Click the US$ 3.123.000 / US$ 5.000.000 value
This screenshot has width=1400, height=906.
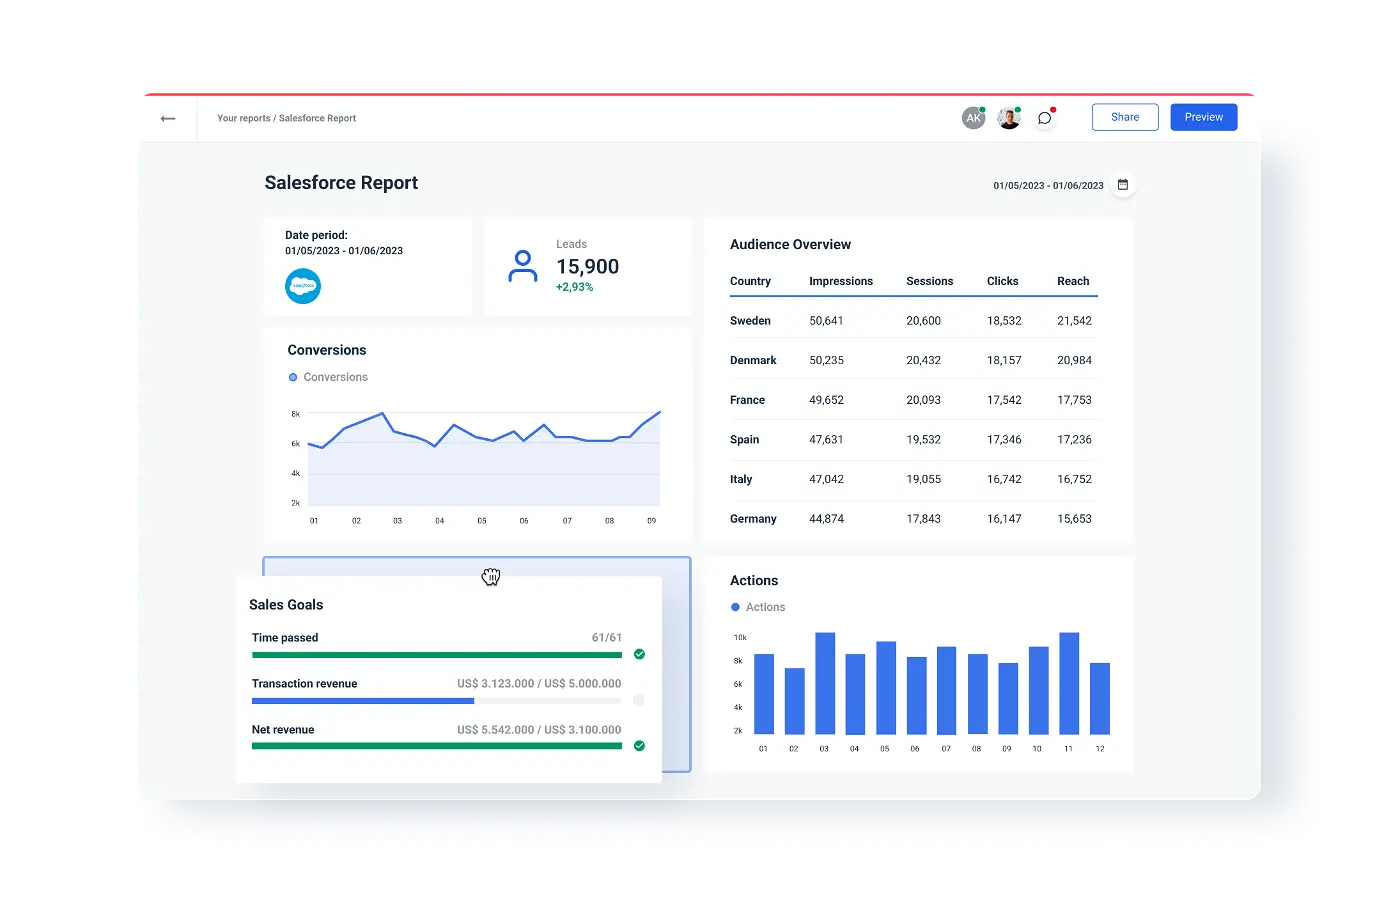(539, 684)
